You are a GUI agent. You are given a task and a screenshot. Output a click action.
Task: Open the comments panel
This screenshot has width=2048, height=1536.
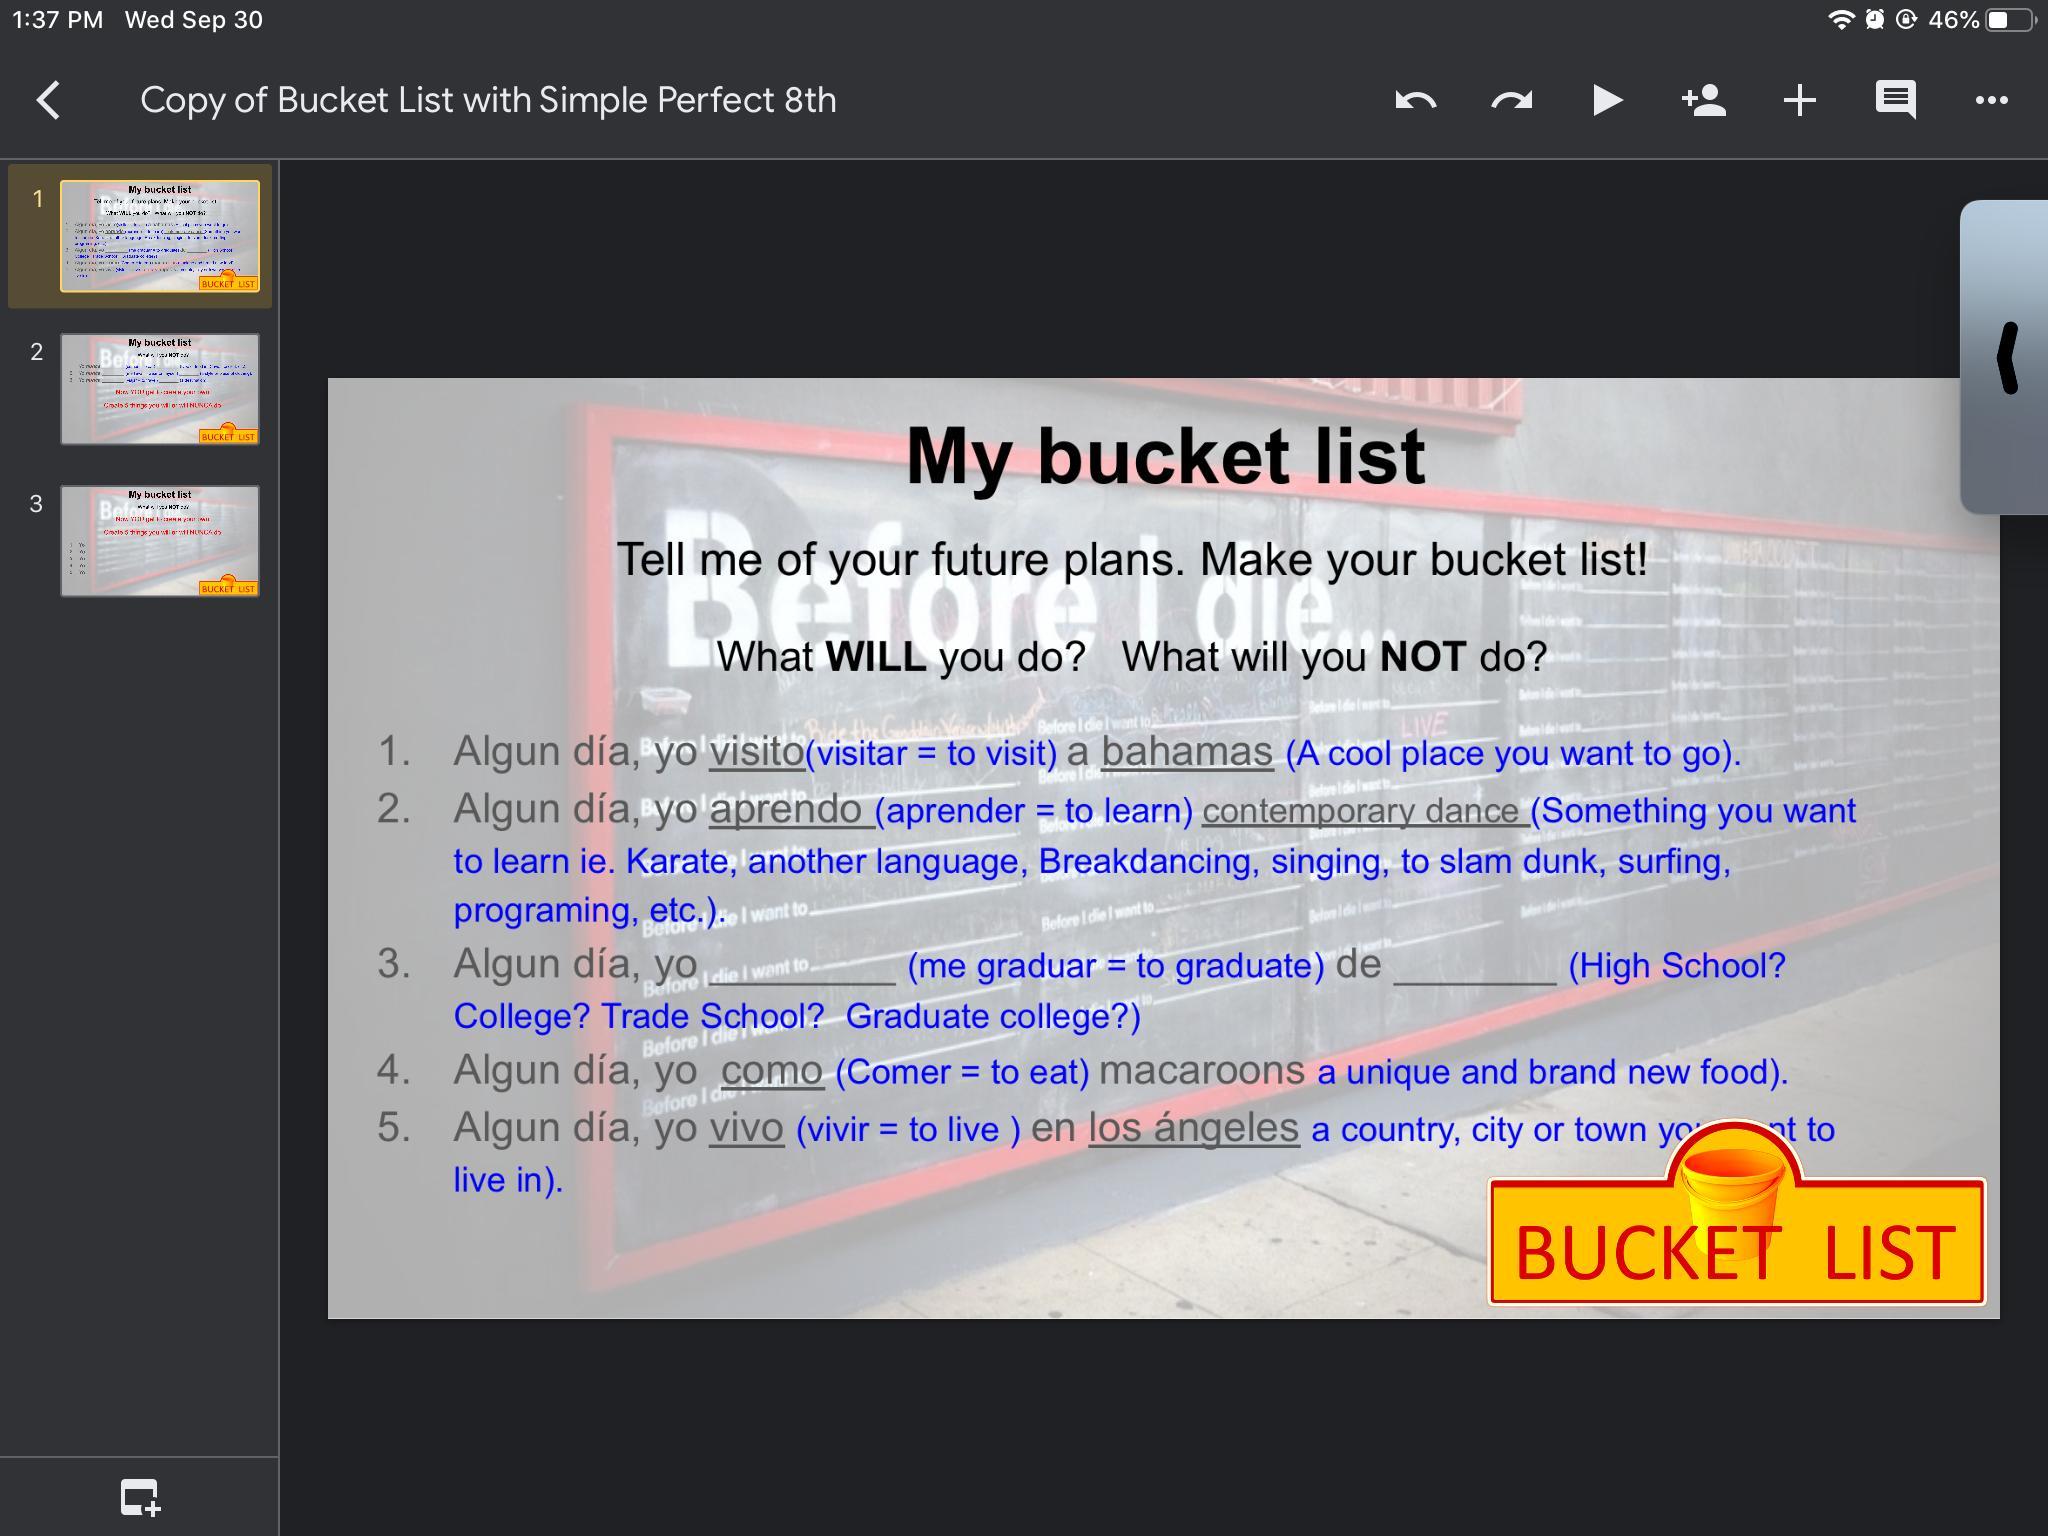coord(1895,100)
